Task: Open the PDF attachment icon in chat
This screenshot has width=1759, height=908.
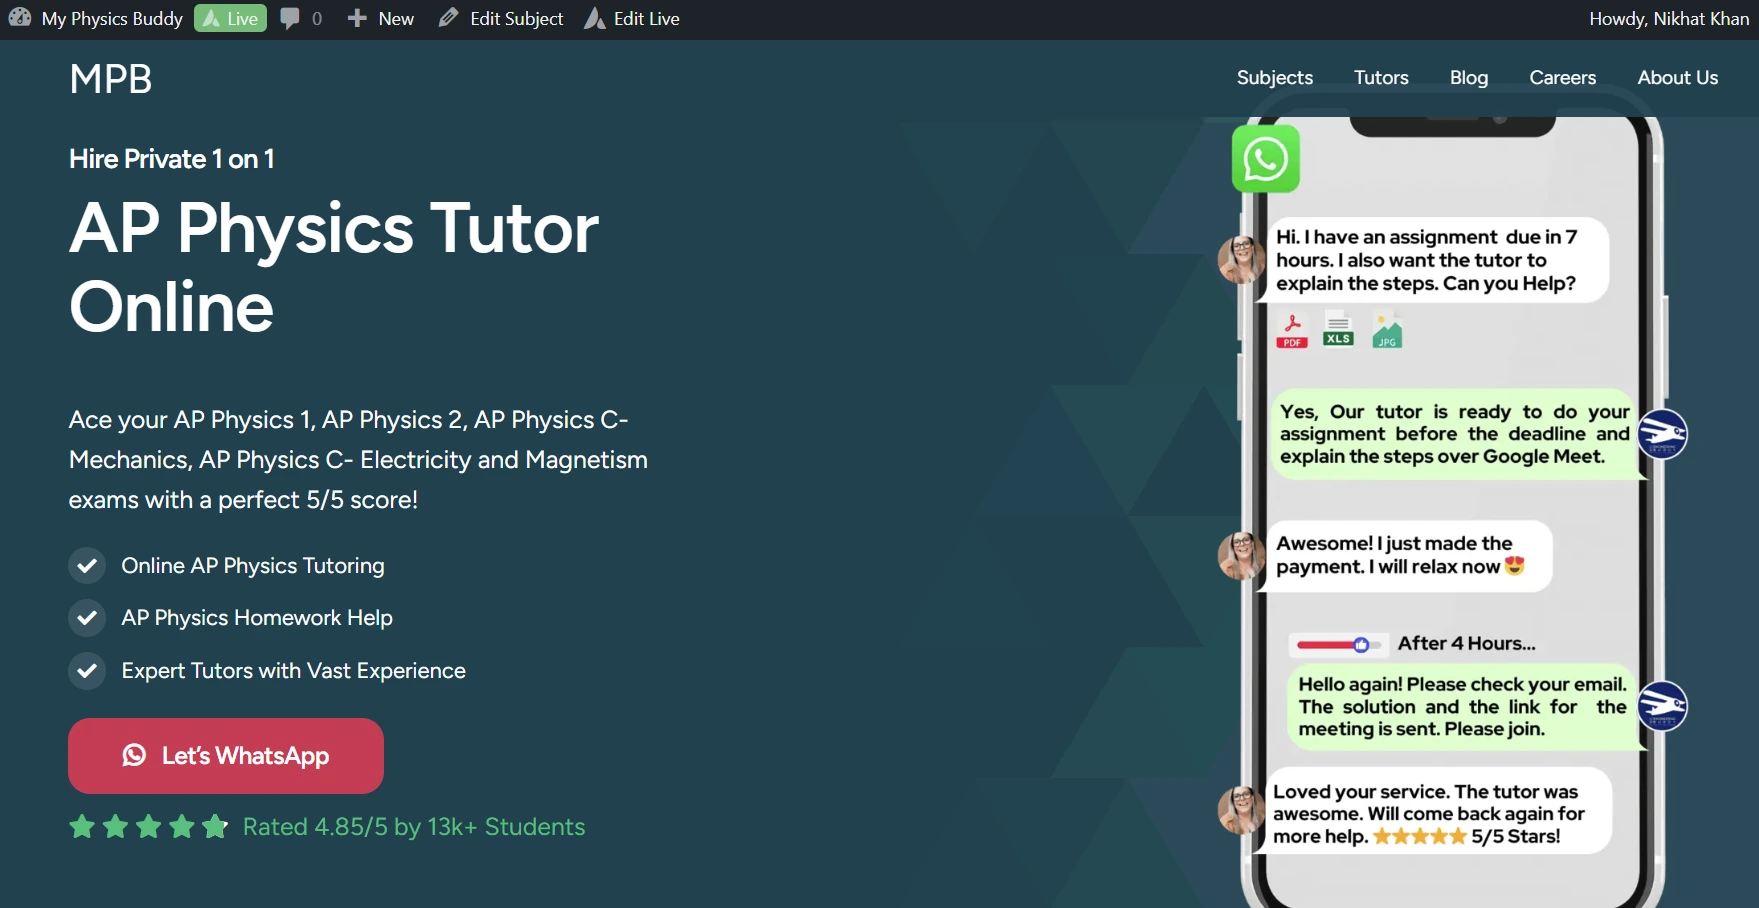Action: [1291, 330]
